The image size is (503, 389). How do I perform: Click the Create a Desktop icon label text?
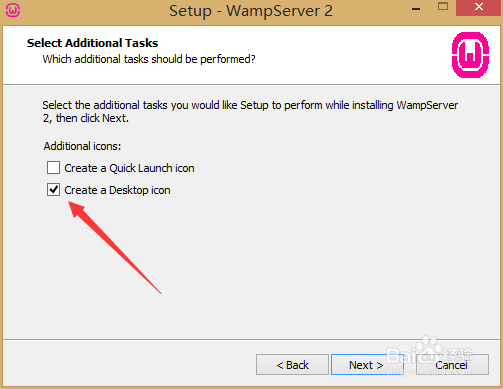117,190
